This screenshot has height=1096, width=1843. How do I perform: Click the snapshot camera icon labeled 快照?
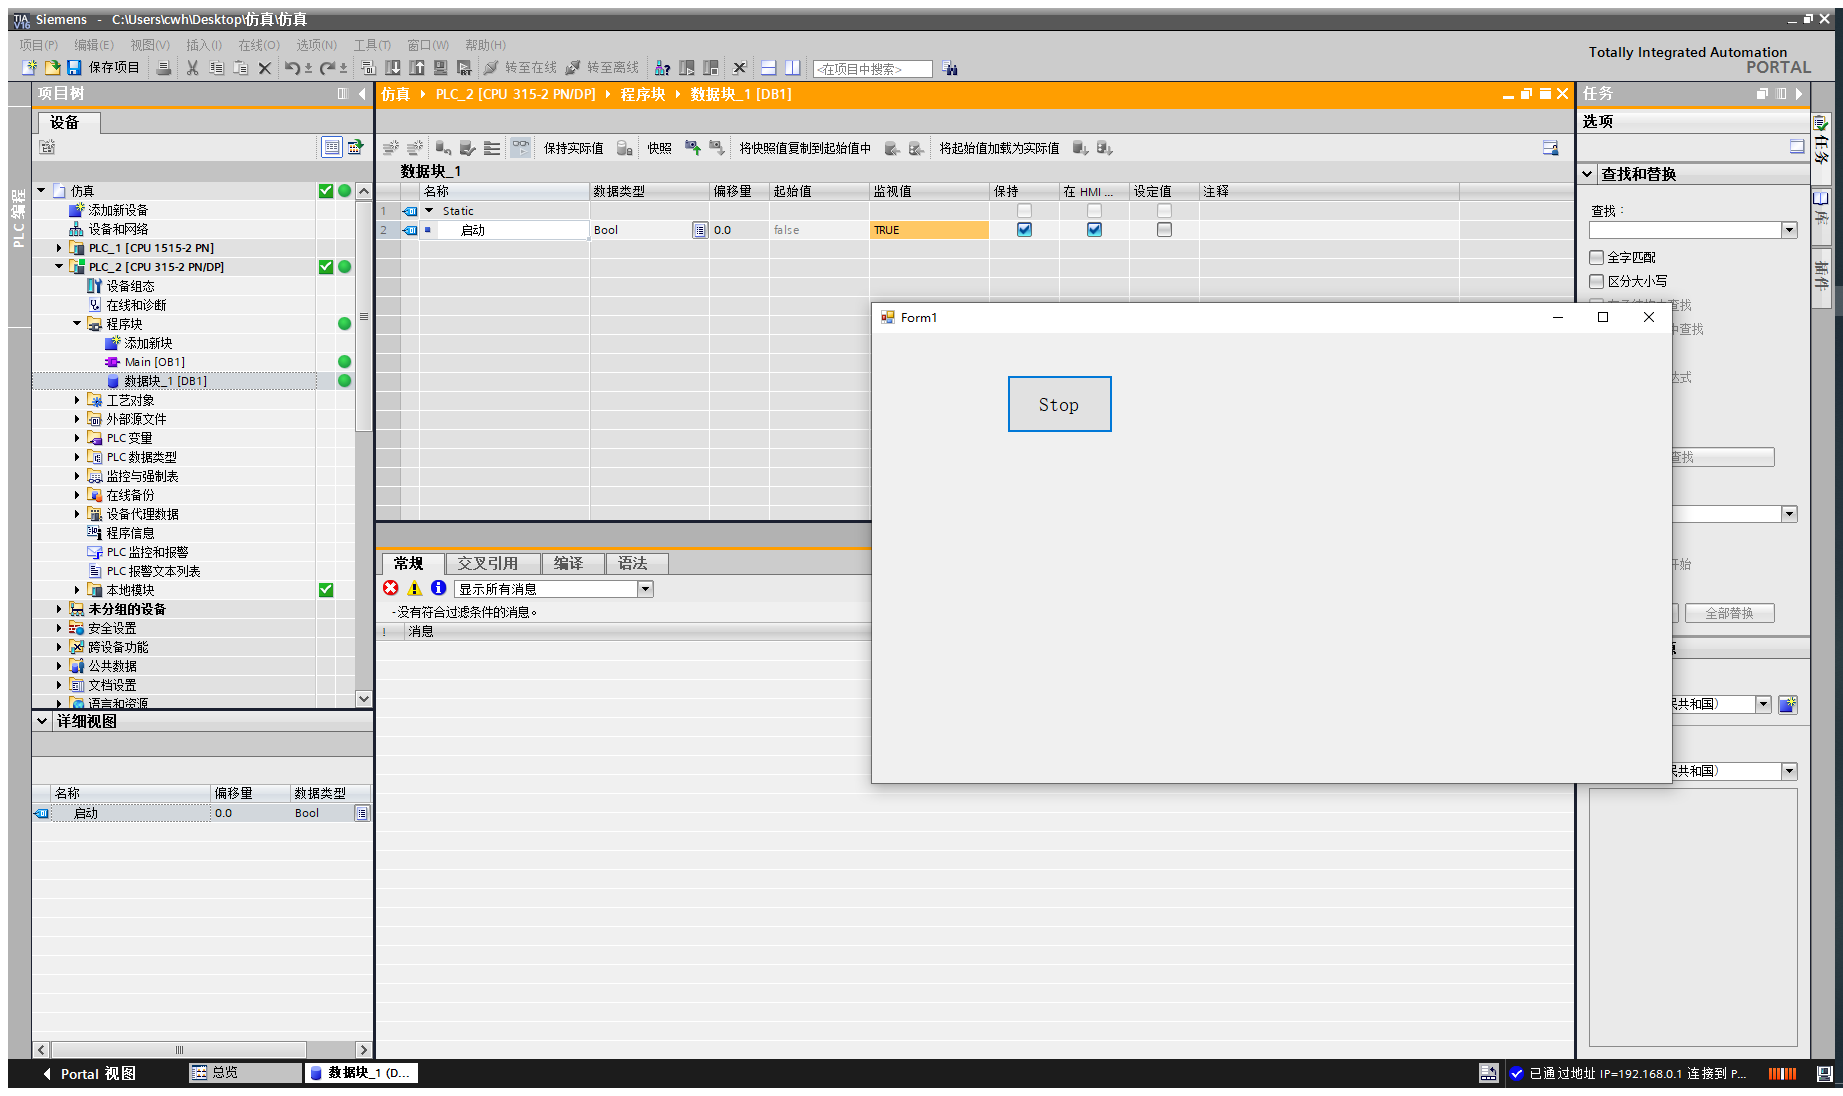(x=625, y=148)
